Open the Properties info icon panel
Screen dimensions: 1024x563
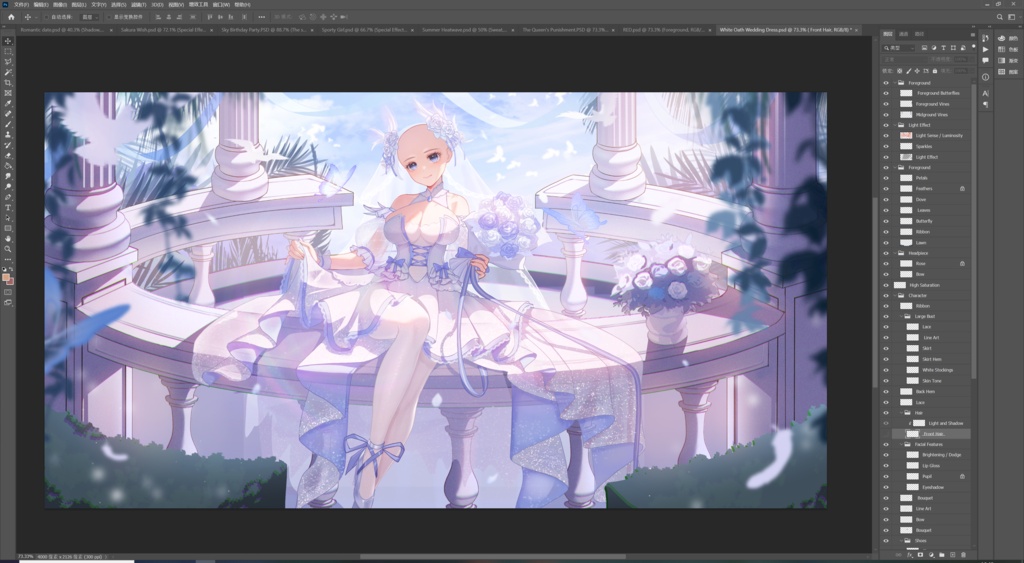(985, 77)
